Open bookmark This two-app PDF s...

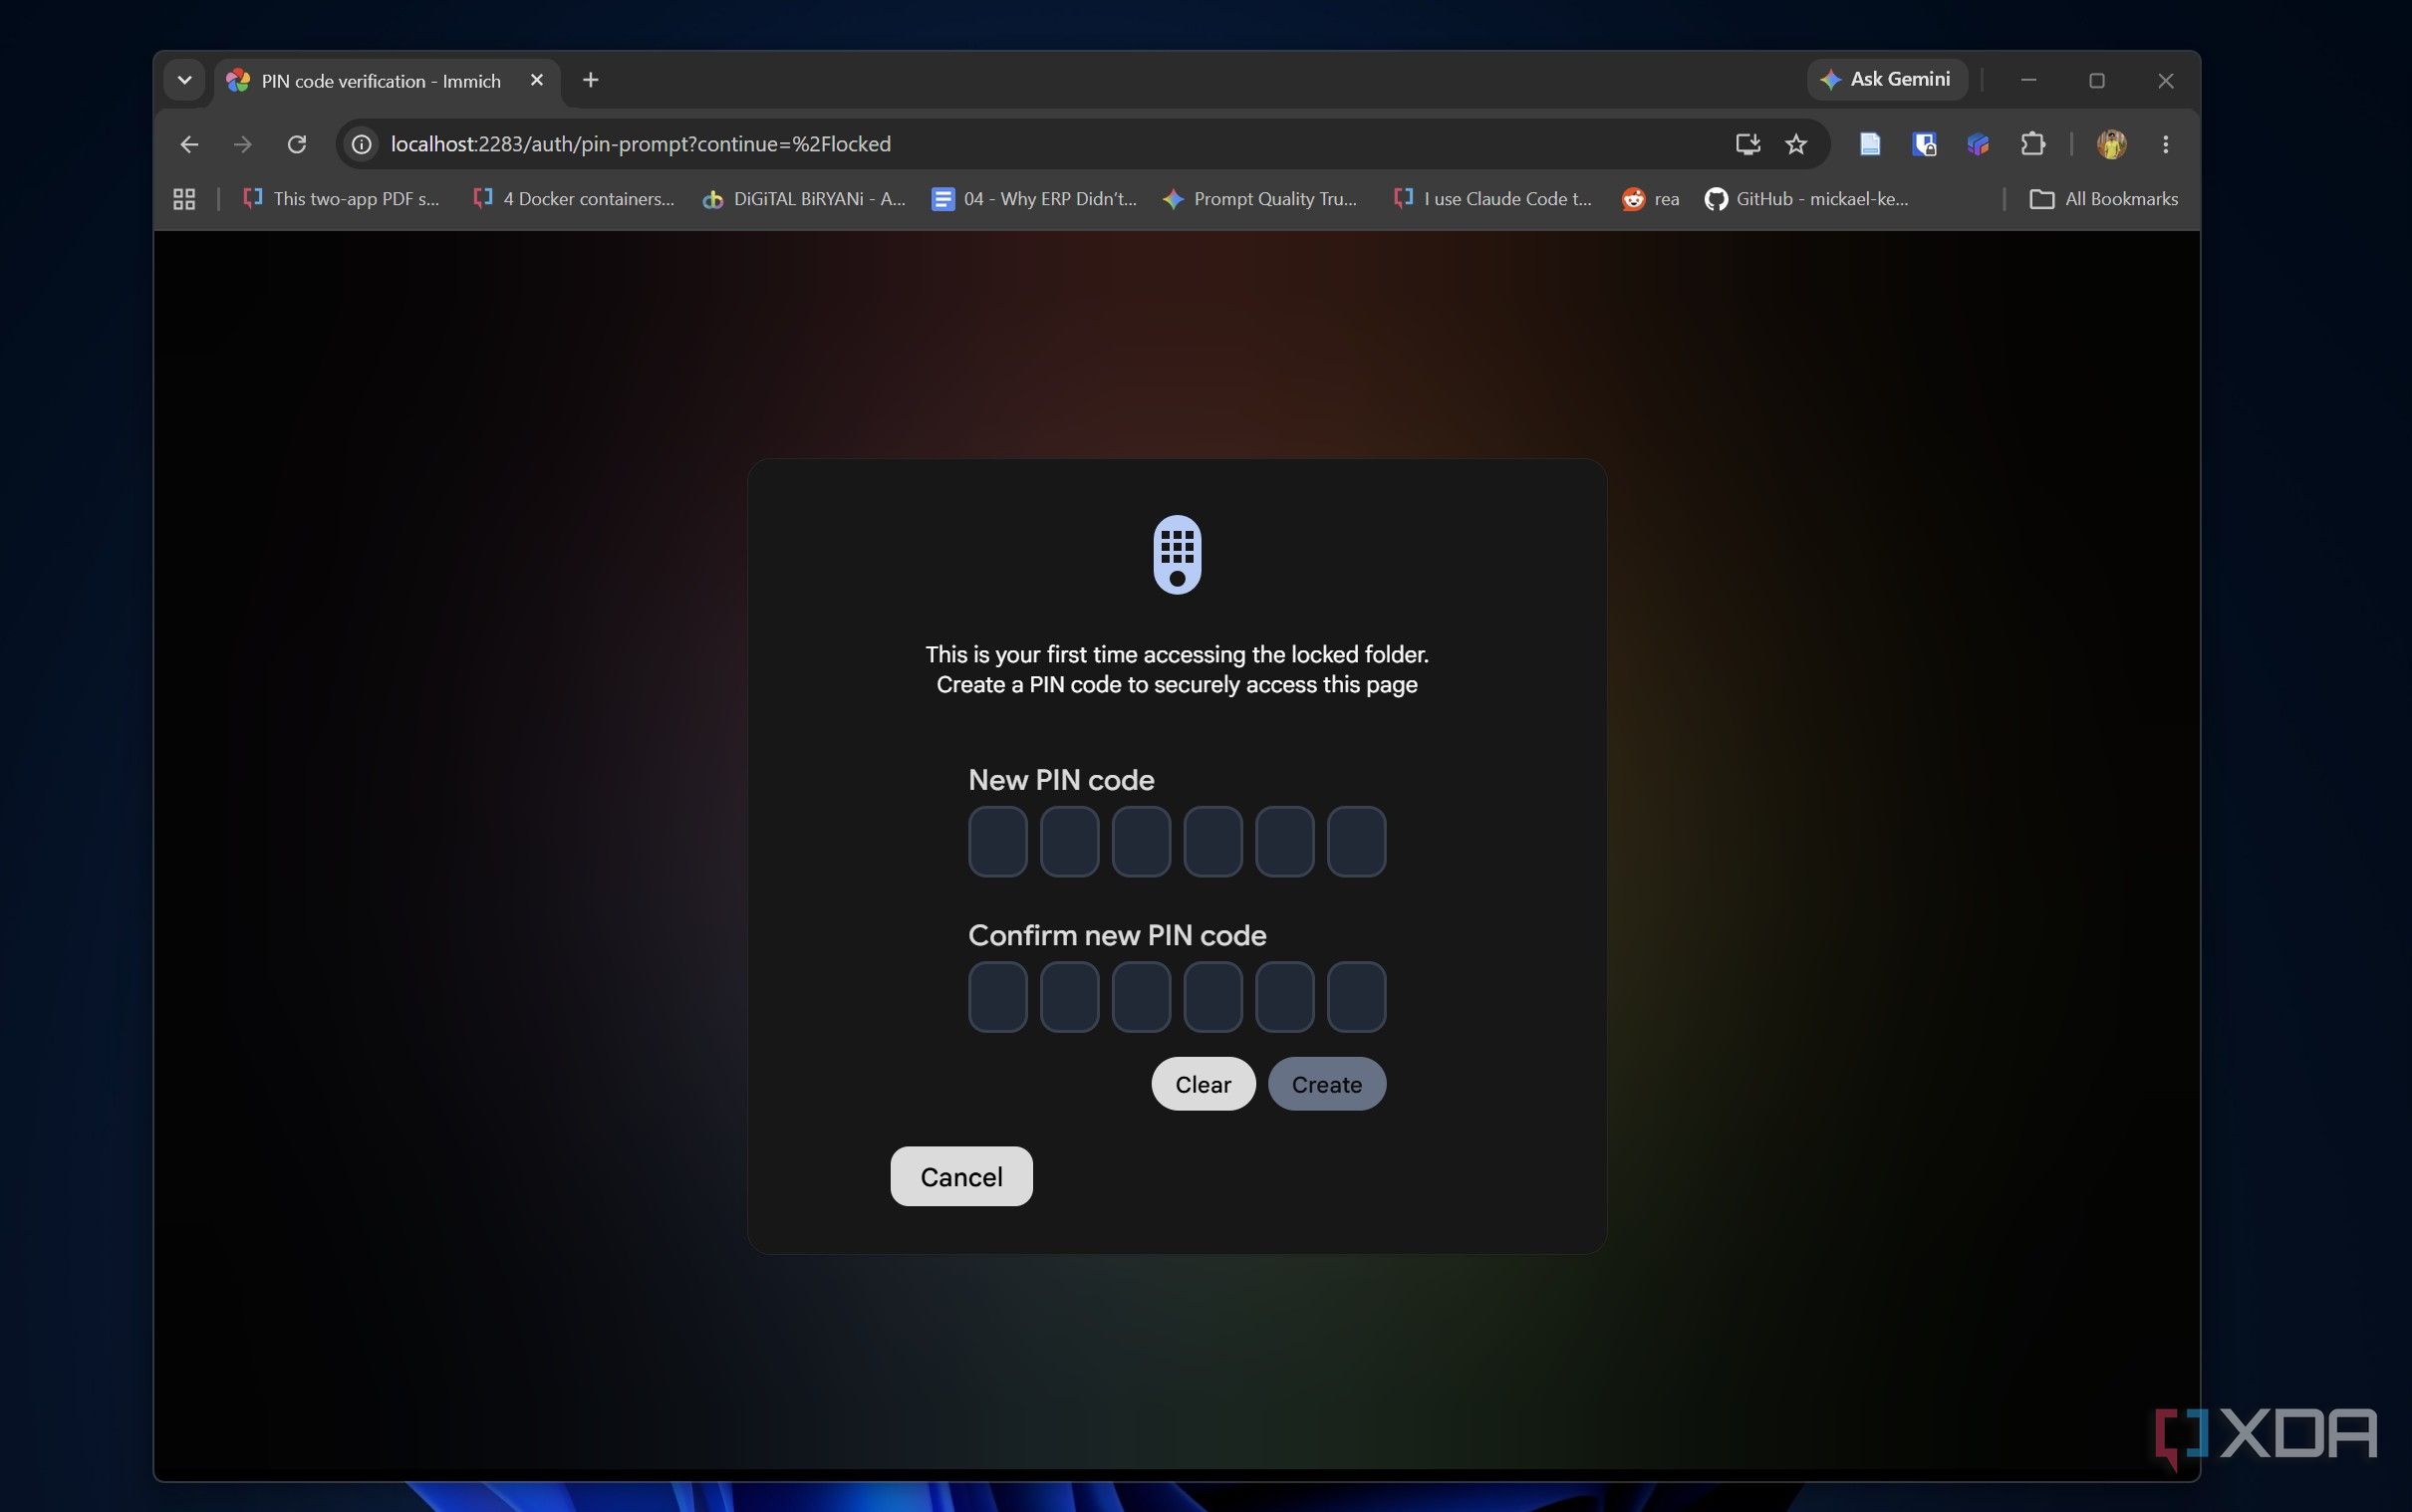[341, 199]
